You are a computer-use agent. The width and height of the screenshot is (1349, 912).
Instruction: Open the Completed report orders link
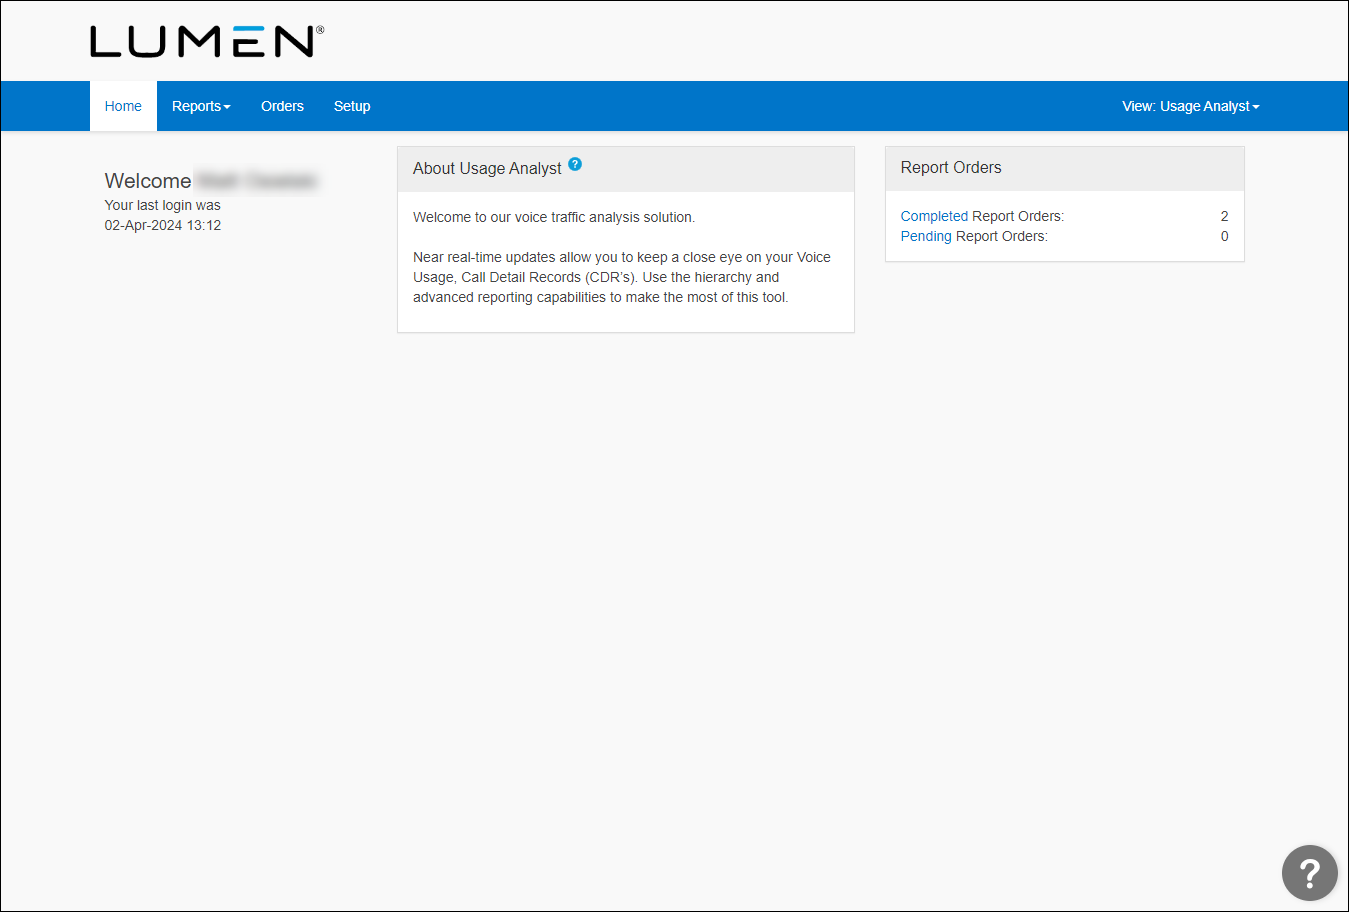coord(934,216)
